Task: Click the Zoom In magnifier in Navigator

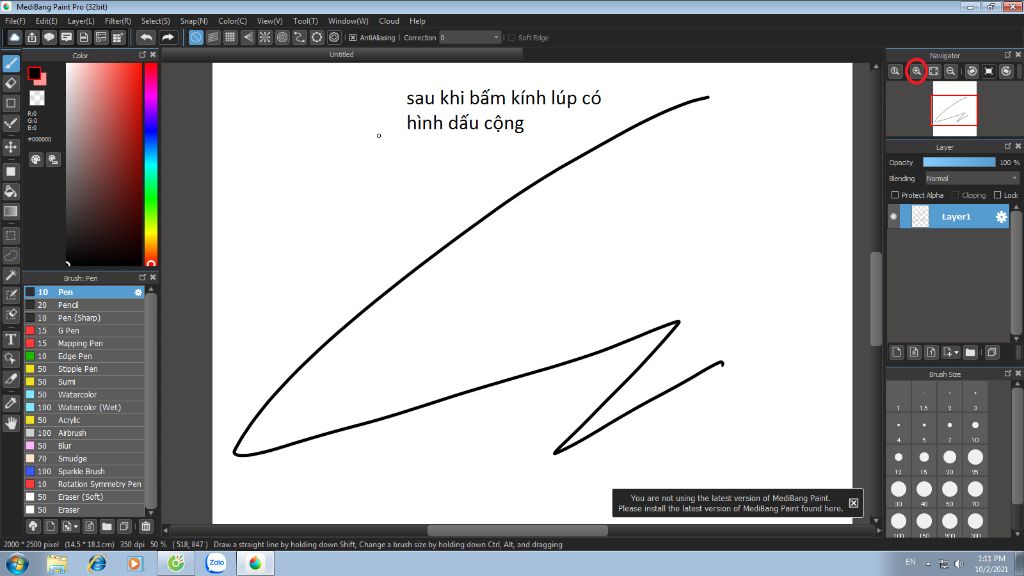Action: coord(916,71)
